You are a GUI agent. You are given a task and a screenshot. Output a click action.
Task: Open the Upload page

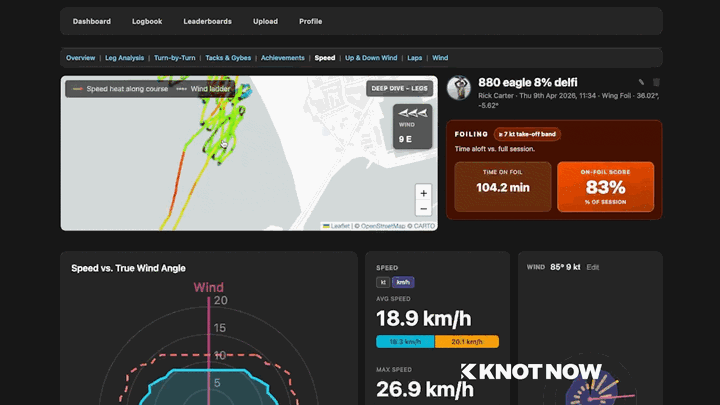[265, 21]
